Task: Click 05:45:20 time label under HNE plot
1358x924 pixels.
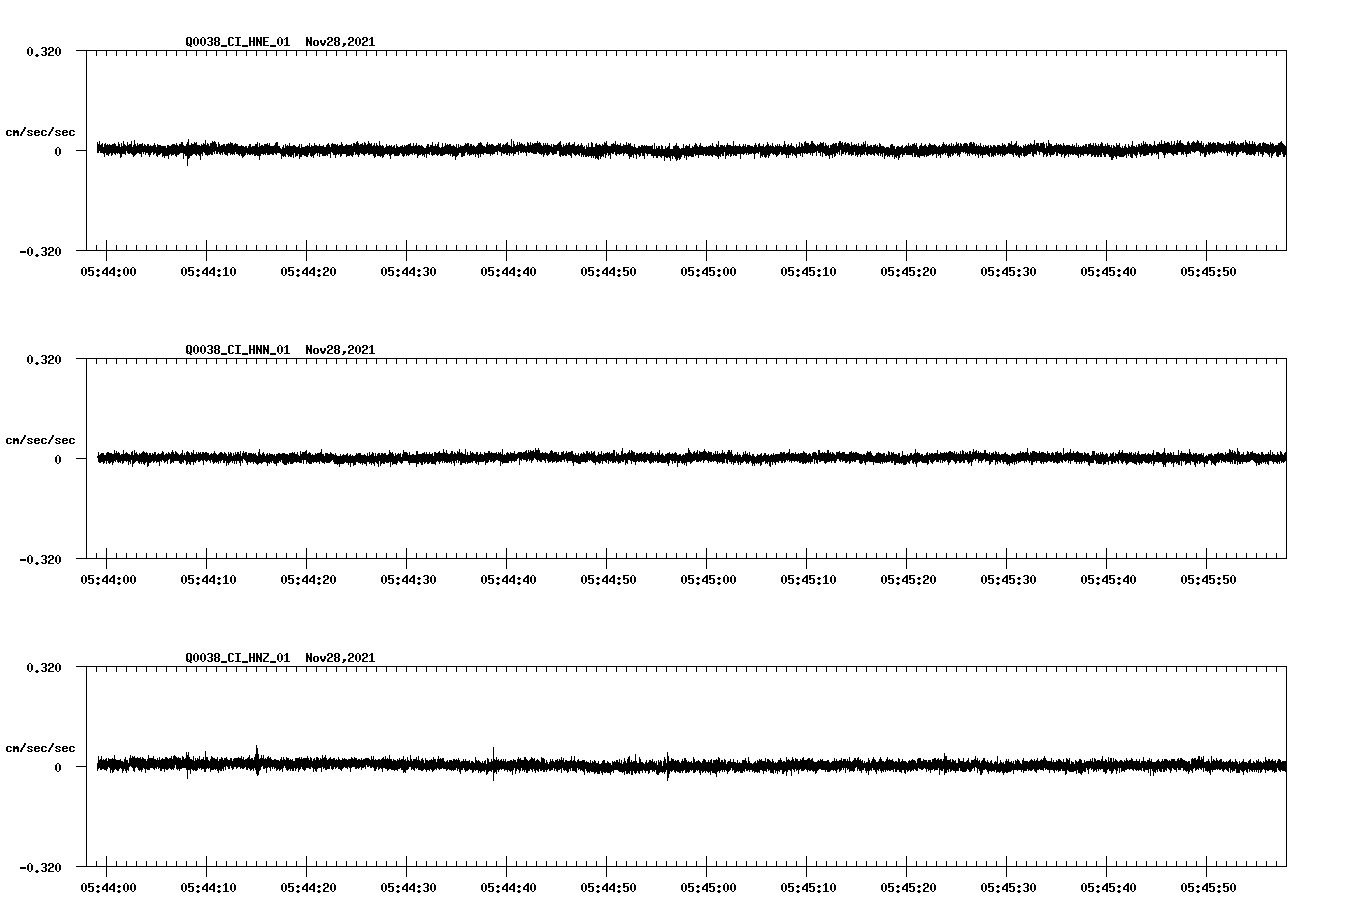Action: click(x=908, y=272)
